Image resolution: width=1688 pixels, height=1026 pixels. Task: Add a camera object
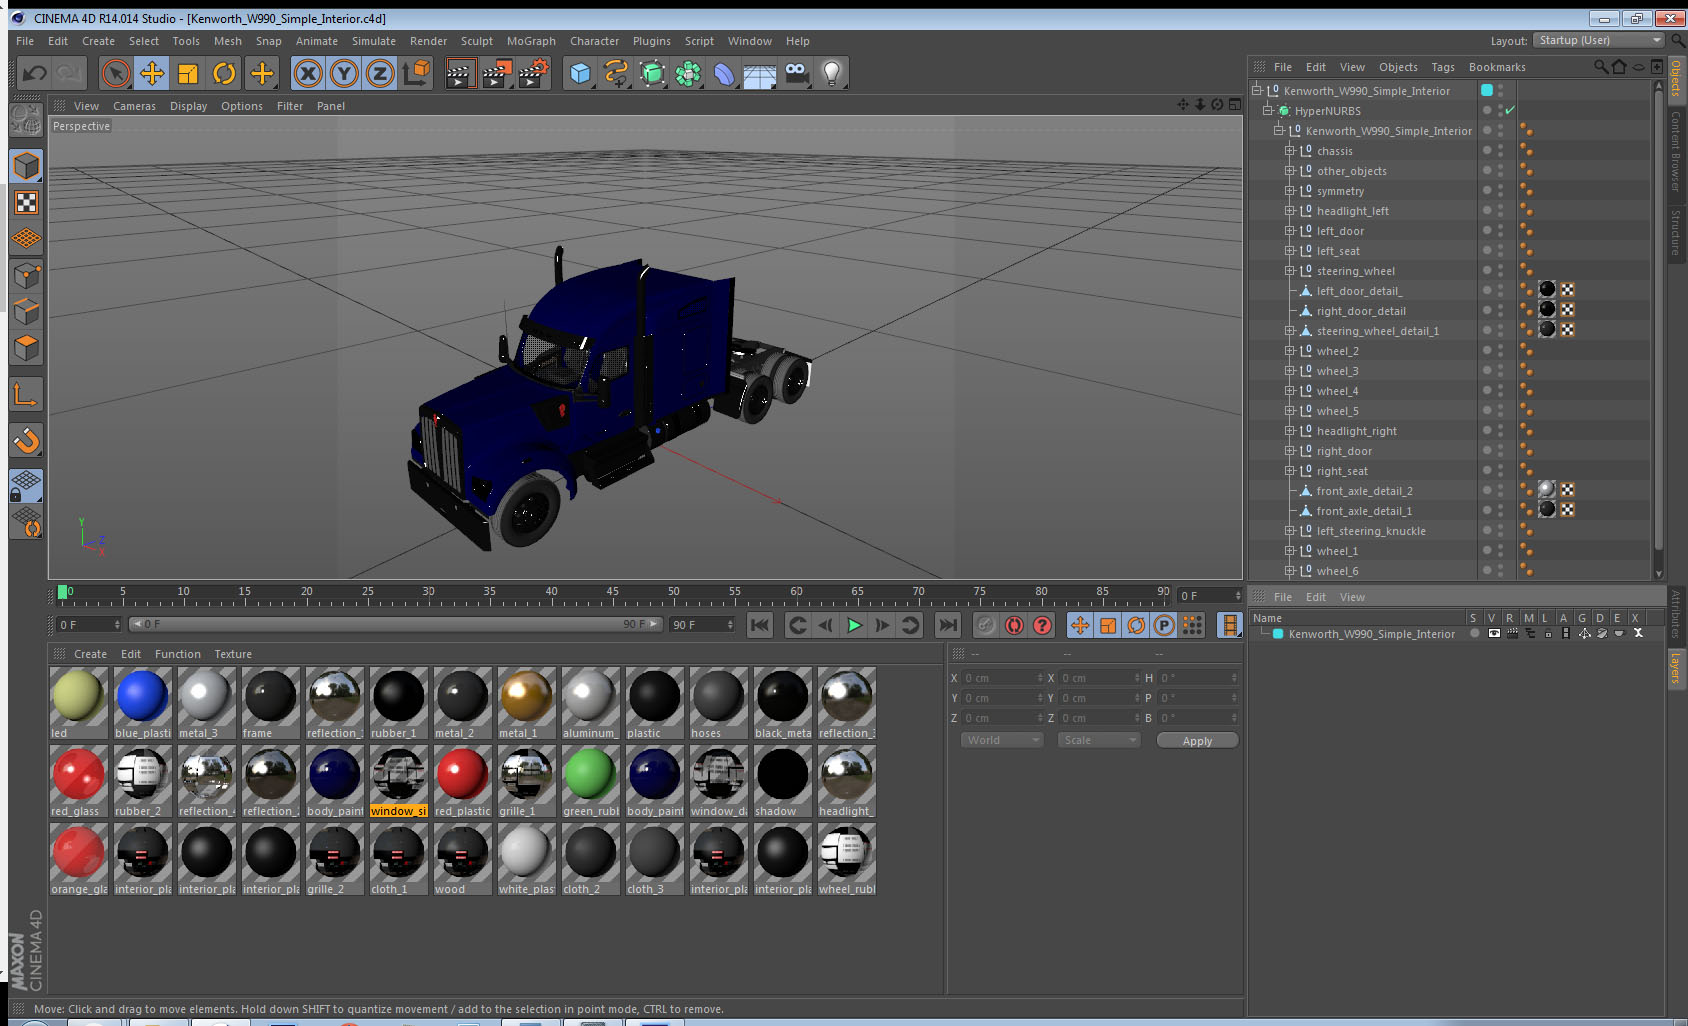pyautogui.click(x=796, y=73)
